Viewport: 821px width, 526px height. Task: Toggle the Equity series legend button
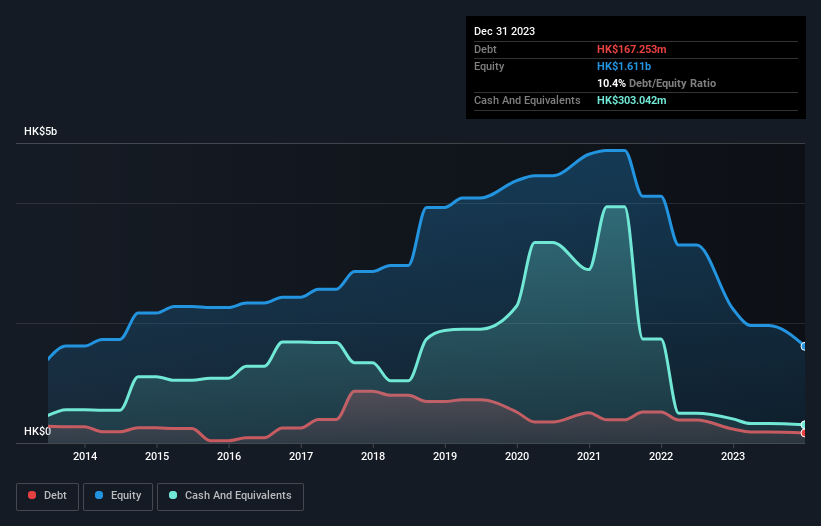pos(118,496)
